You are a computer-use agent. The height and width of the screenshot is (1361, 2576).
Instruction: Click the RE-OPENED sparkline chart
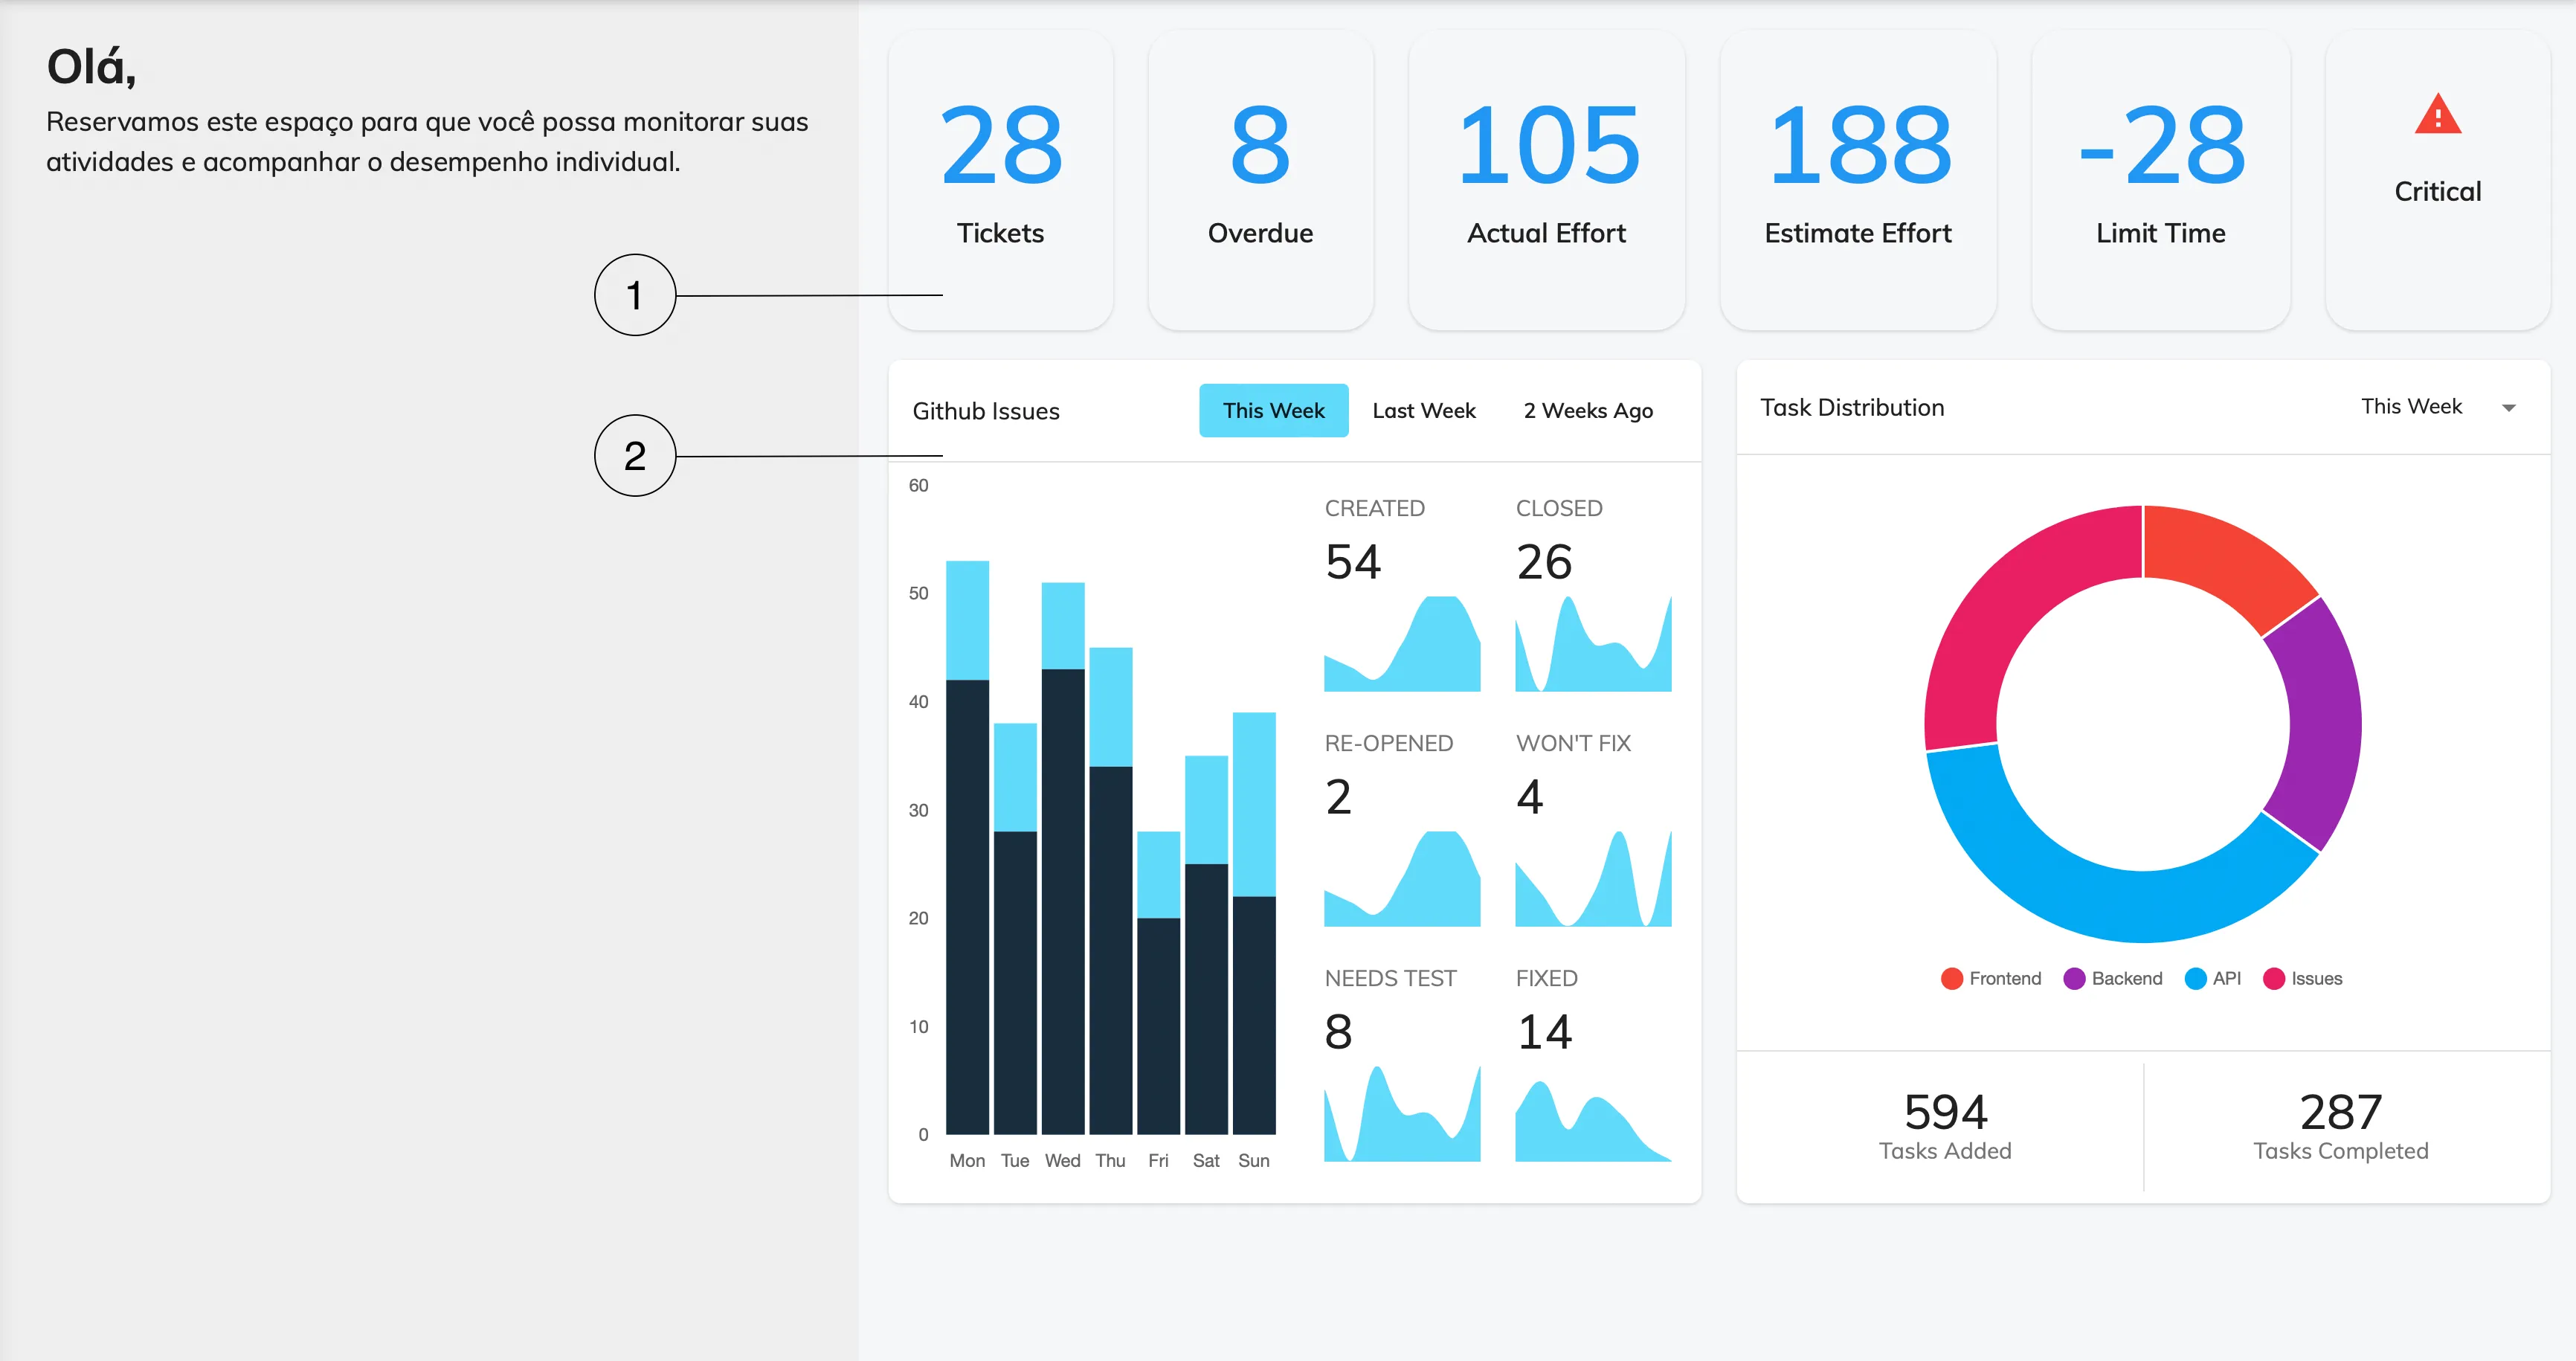point(1401,878)
